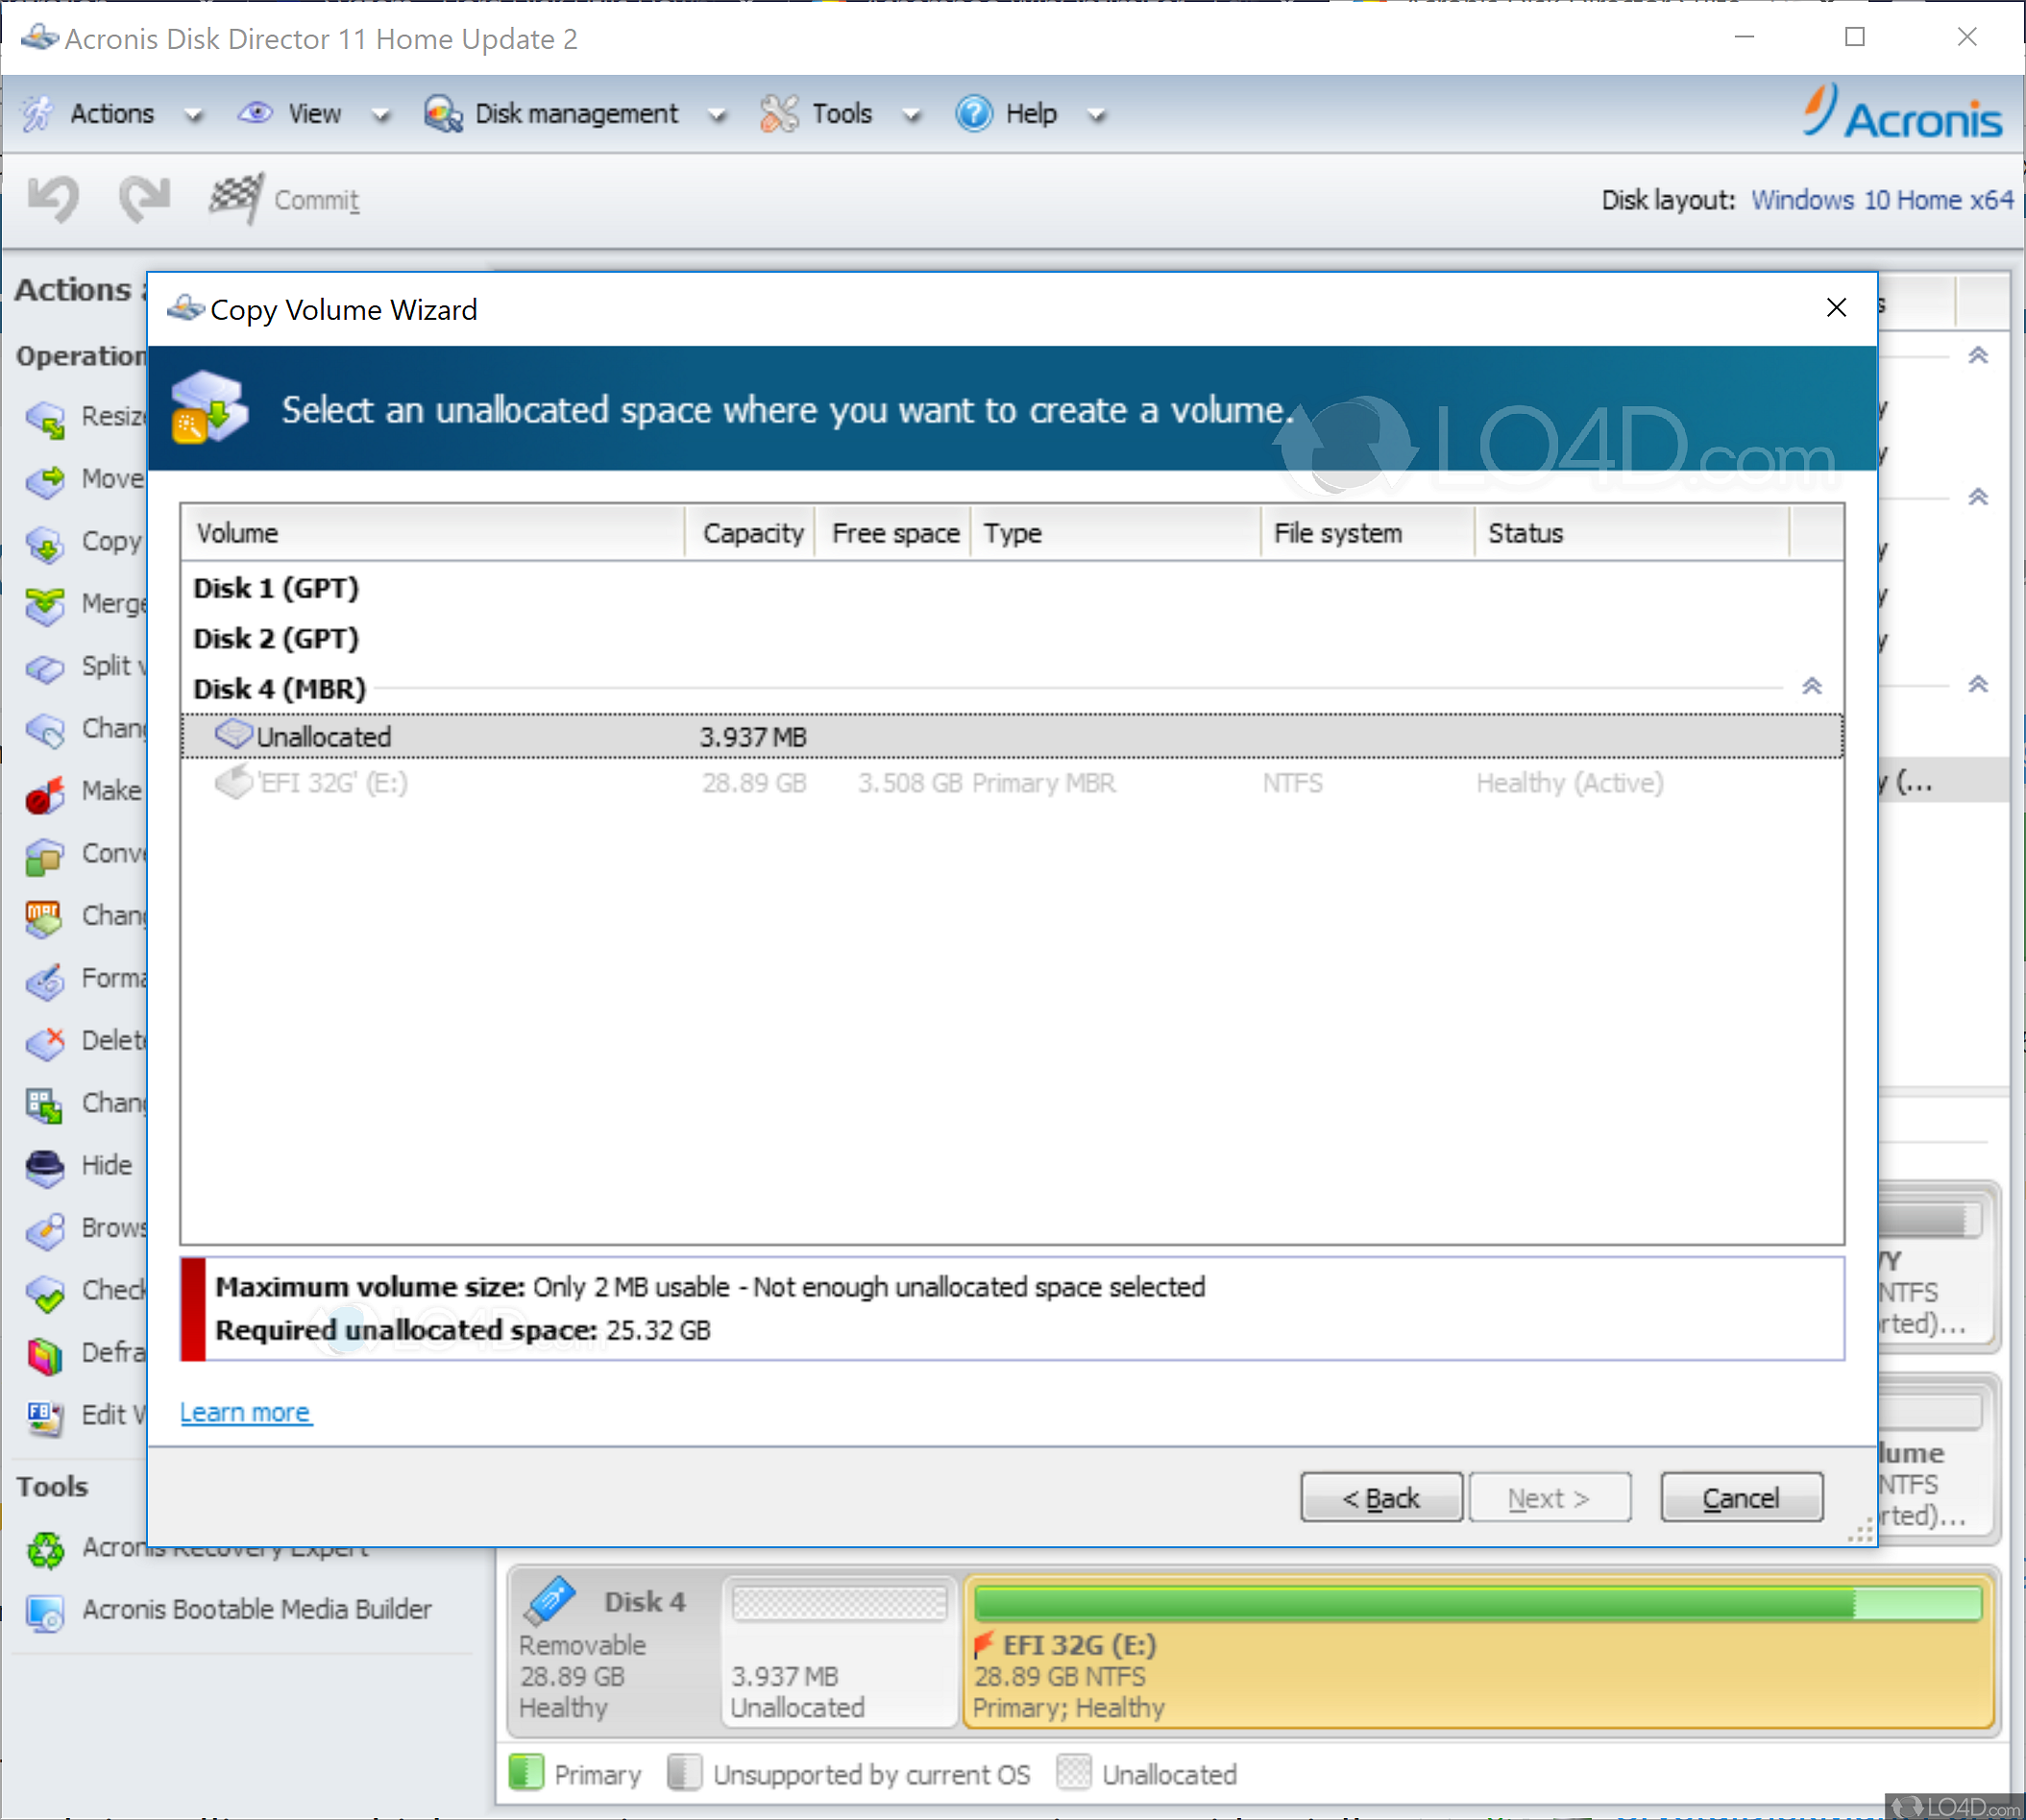
Task: Click the Change label MBR icon in sidebar
Action: tap(45, 917)
